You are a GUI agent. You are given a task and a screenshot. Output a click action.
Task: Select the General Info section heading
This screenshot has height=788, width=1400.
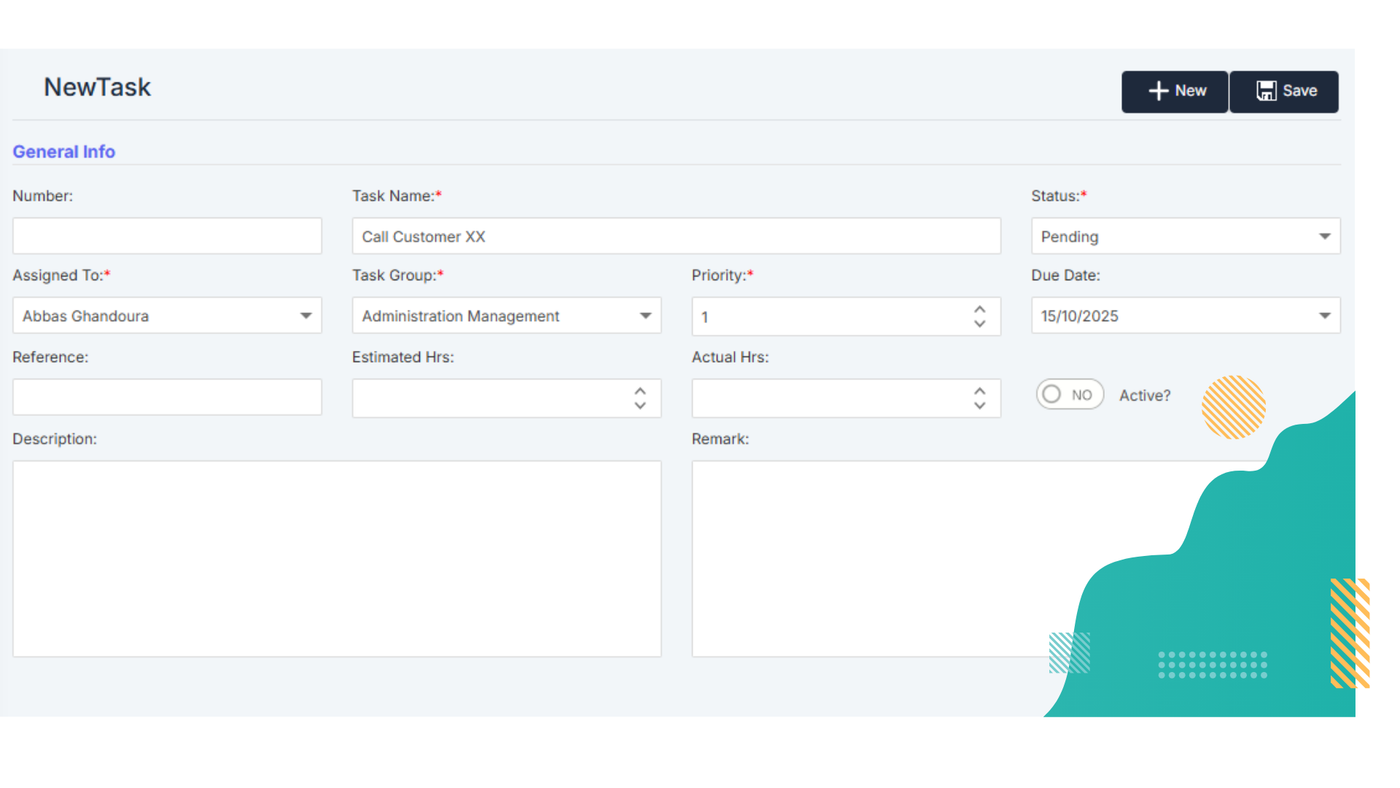(x=64, y=152)
